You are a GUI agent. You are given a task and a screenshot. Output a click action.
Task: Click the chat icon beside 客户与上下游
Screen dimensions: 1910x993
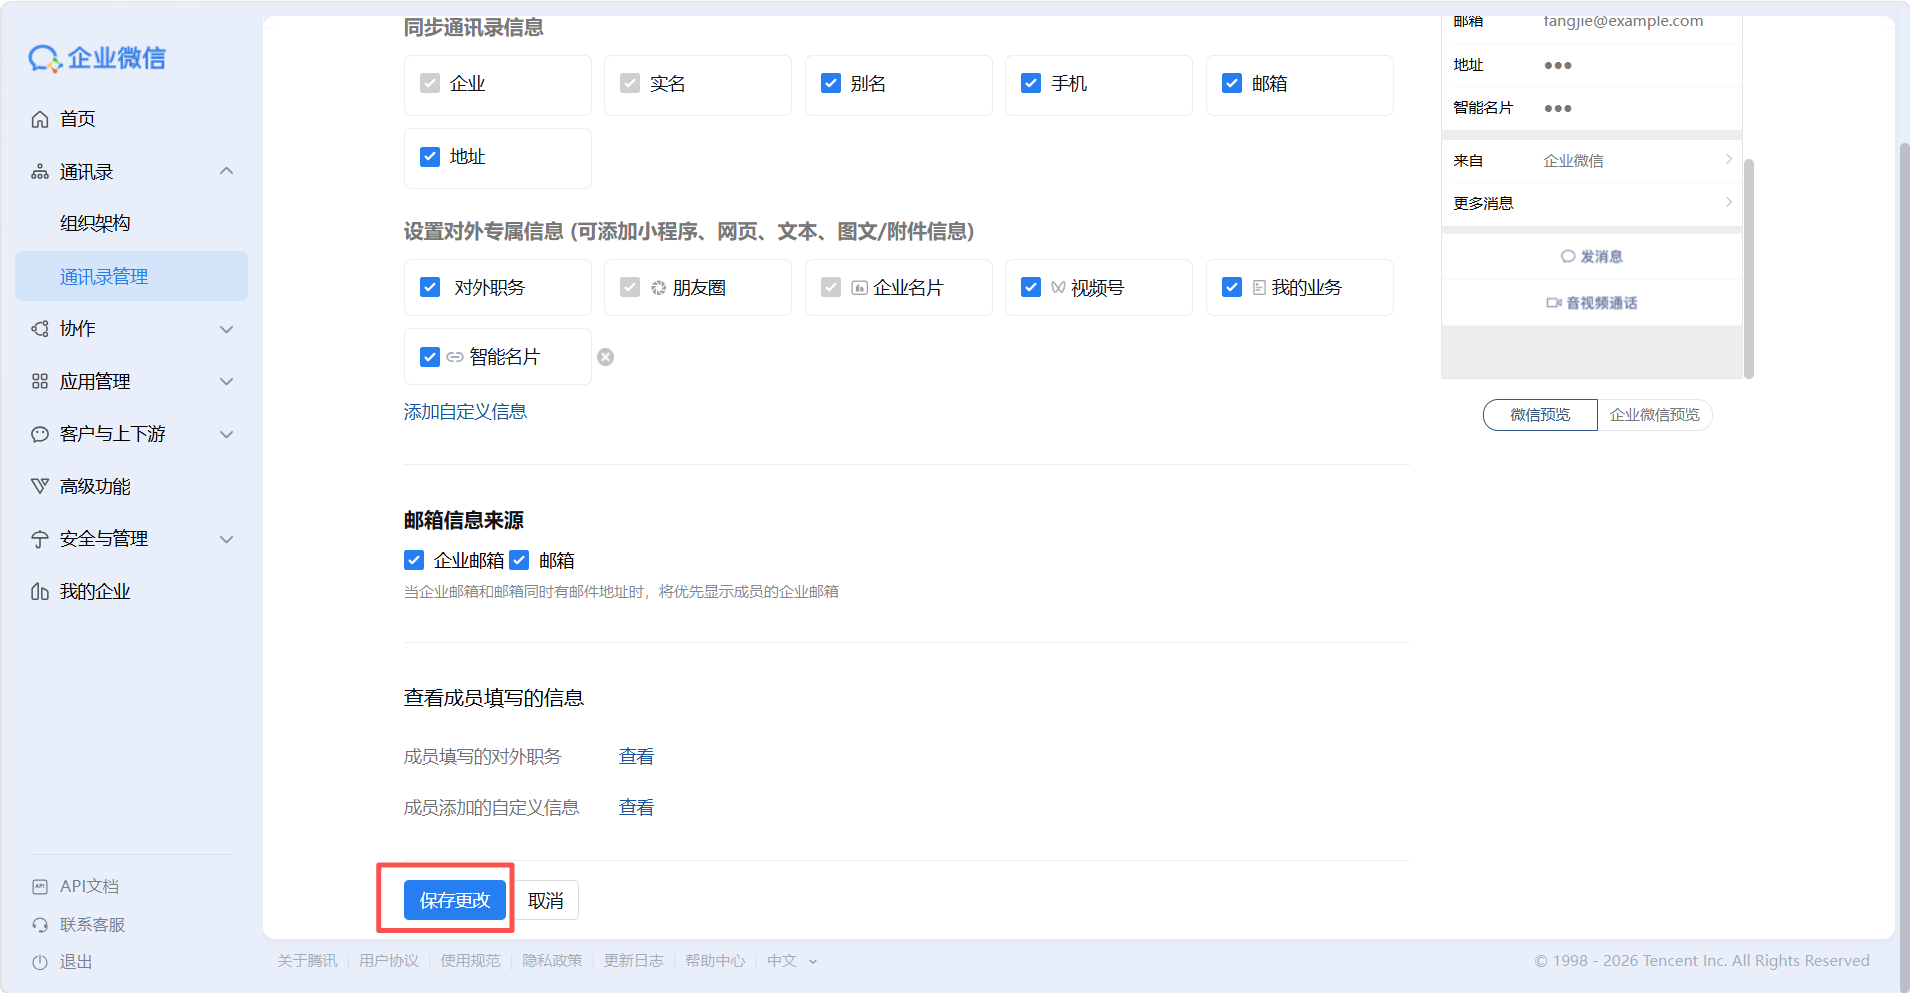point(40,434)
